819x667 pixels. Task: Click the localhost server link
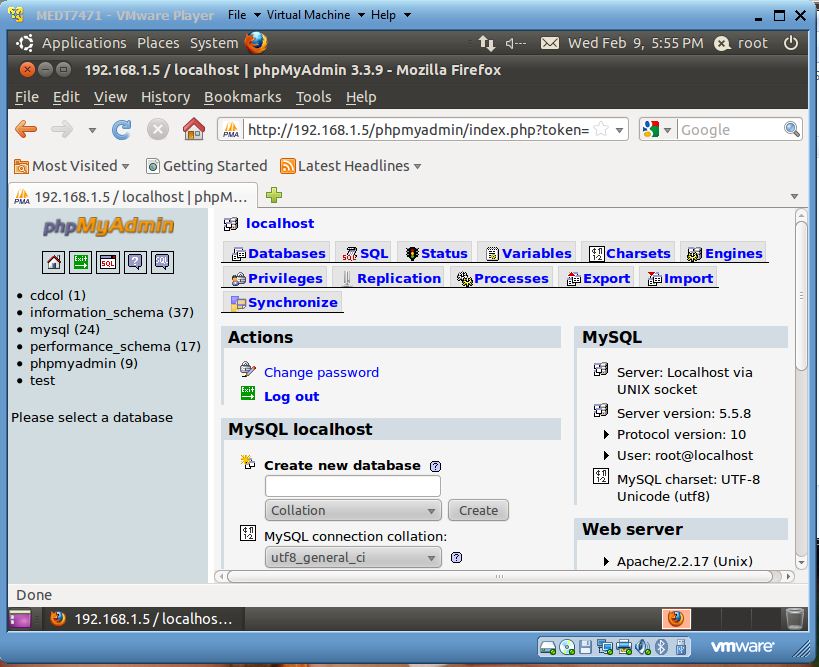pyautogui.click(x=280, y=224)
